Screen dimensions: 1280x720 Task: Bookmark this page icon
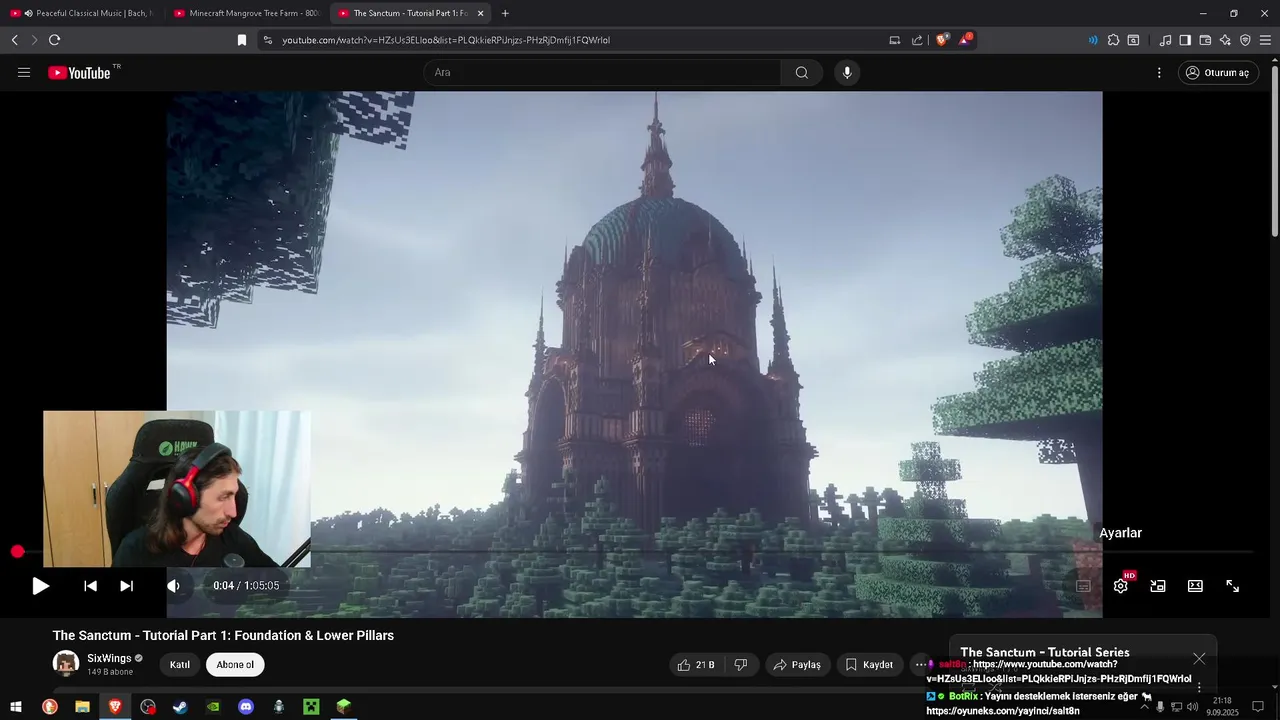pyautogui.click(x=241, y=40)
